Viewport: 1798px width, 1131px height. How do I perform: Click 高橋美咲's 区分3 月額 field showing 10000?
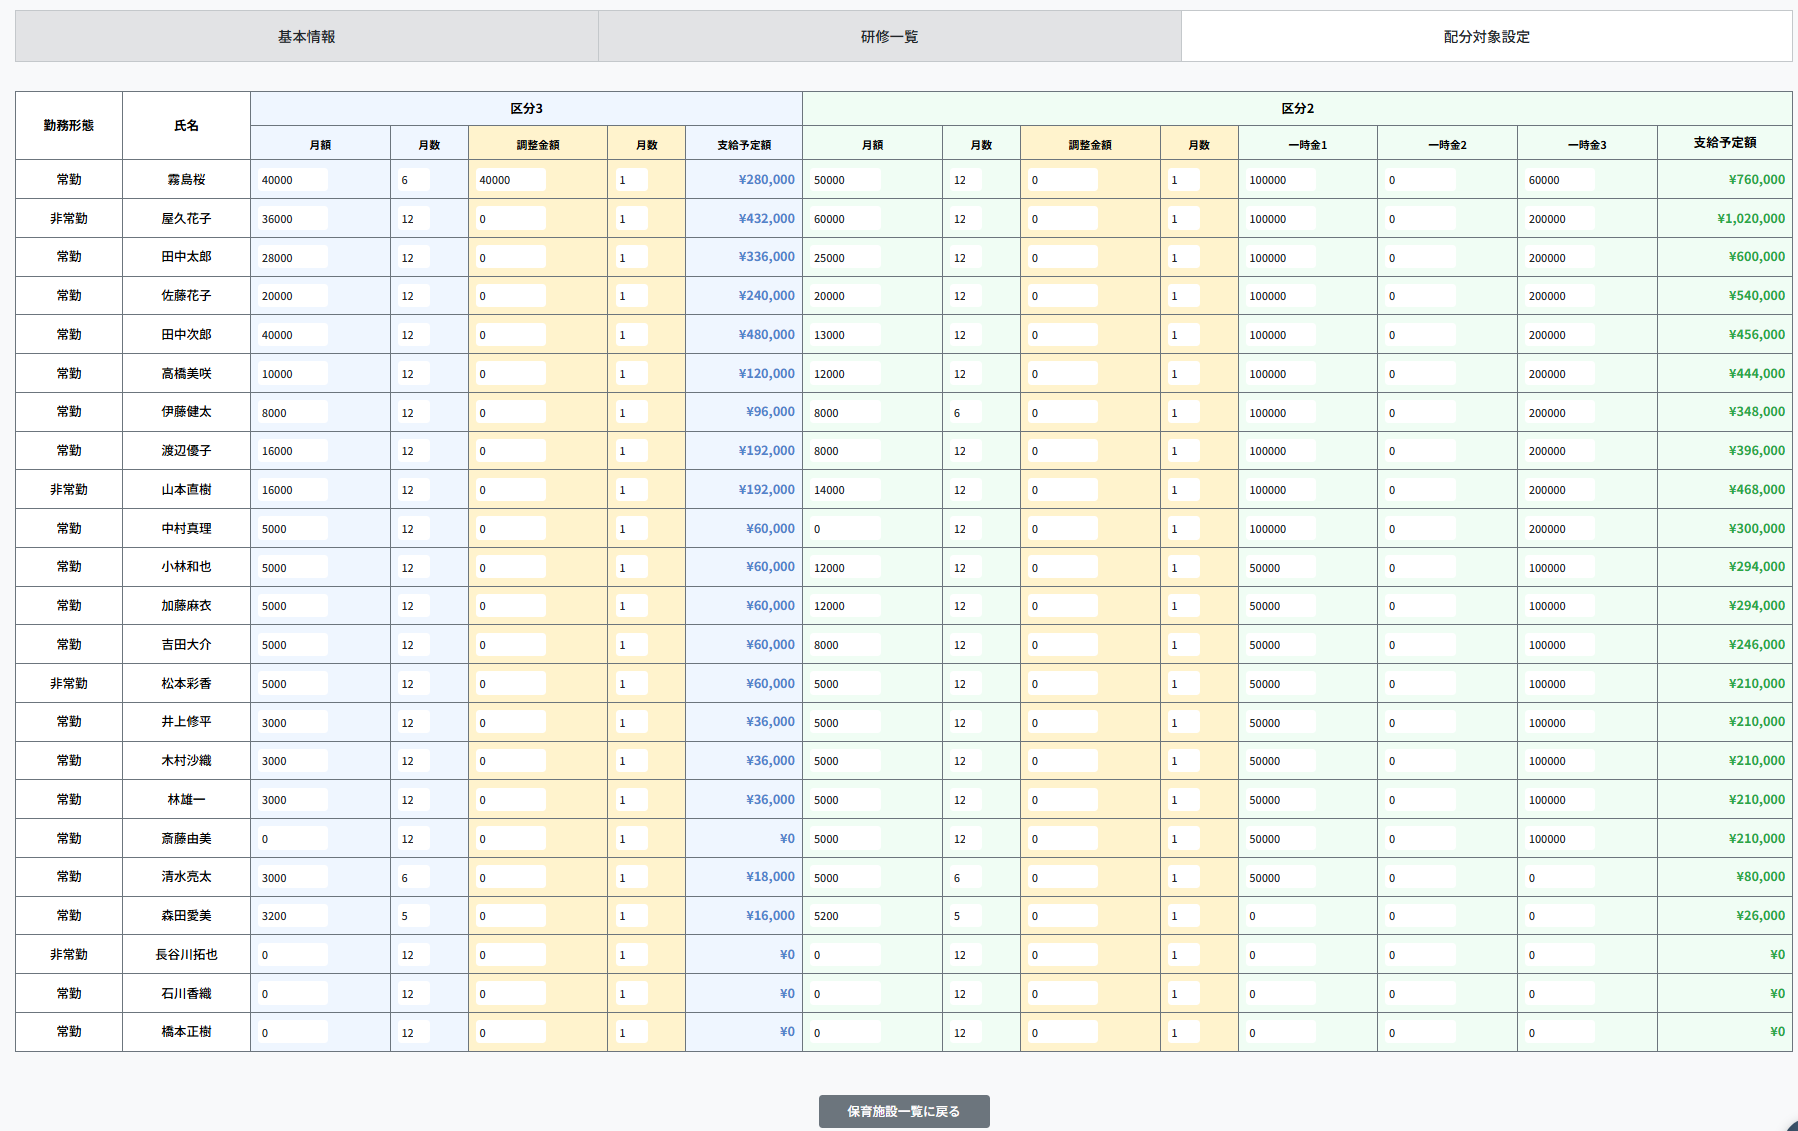click(292, 374)
